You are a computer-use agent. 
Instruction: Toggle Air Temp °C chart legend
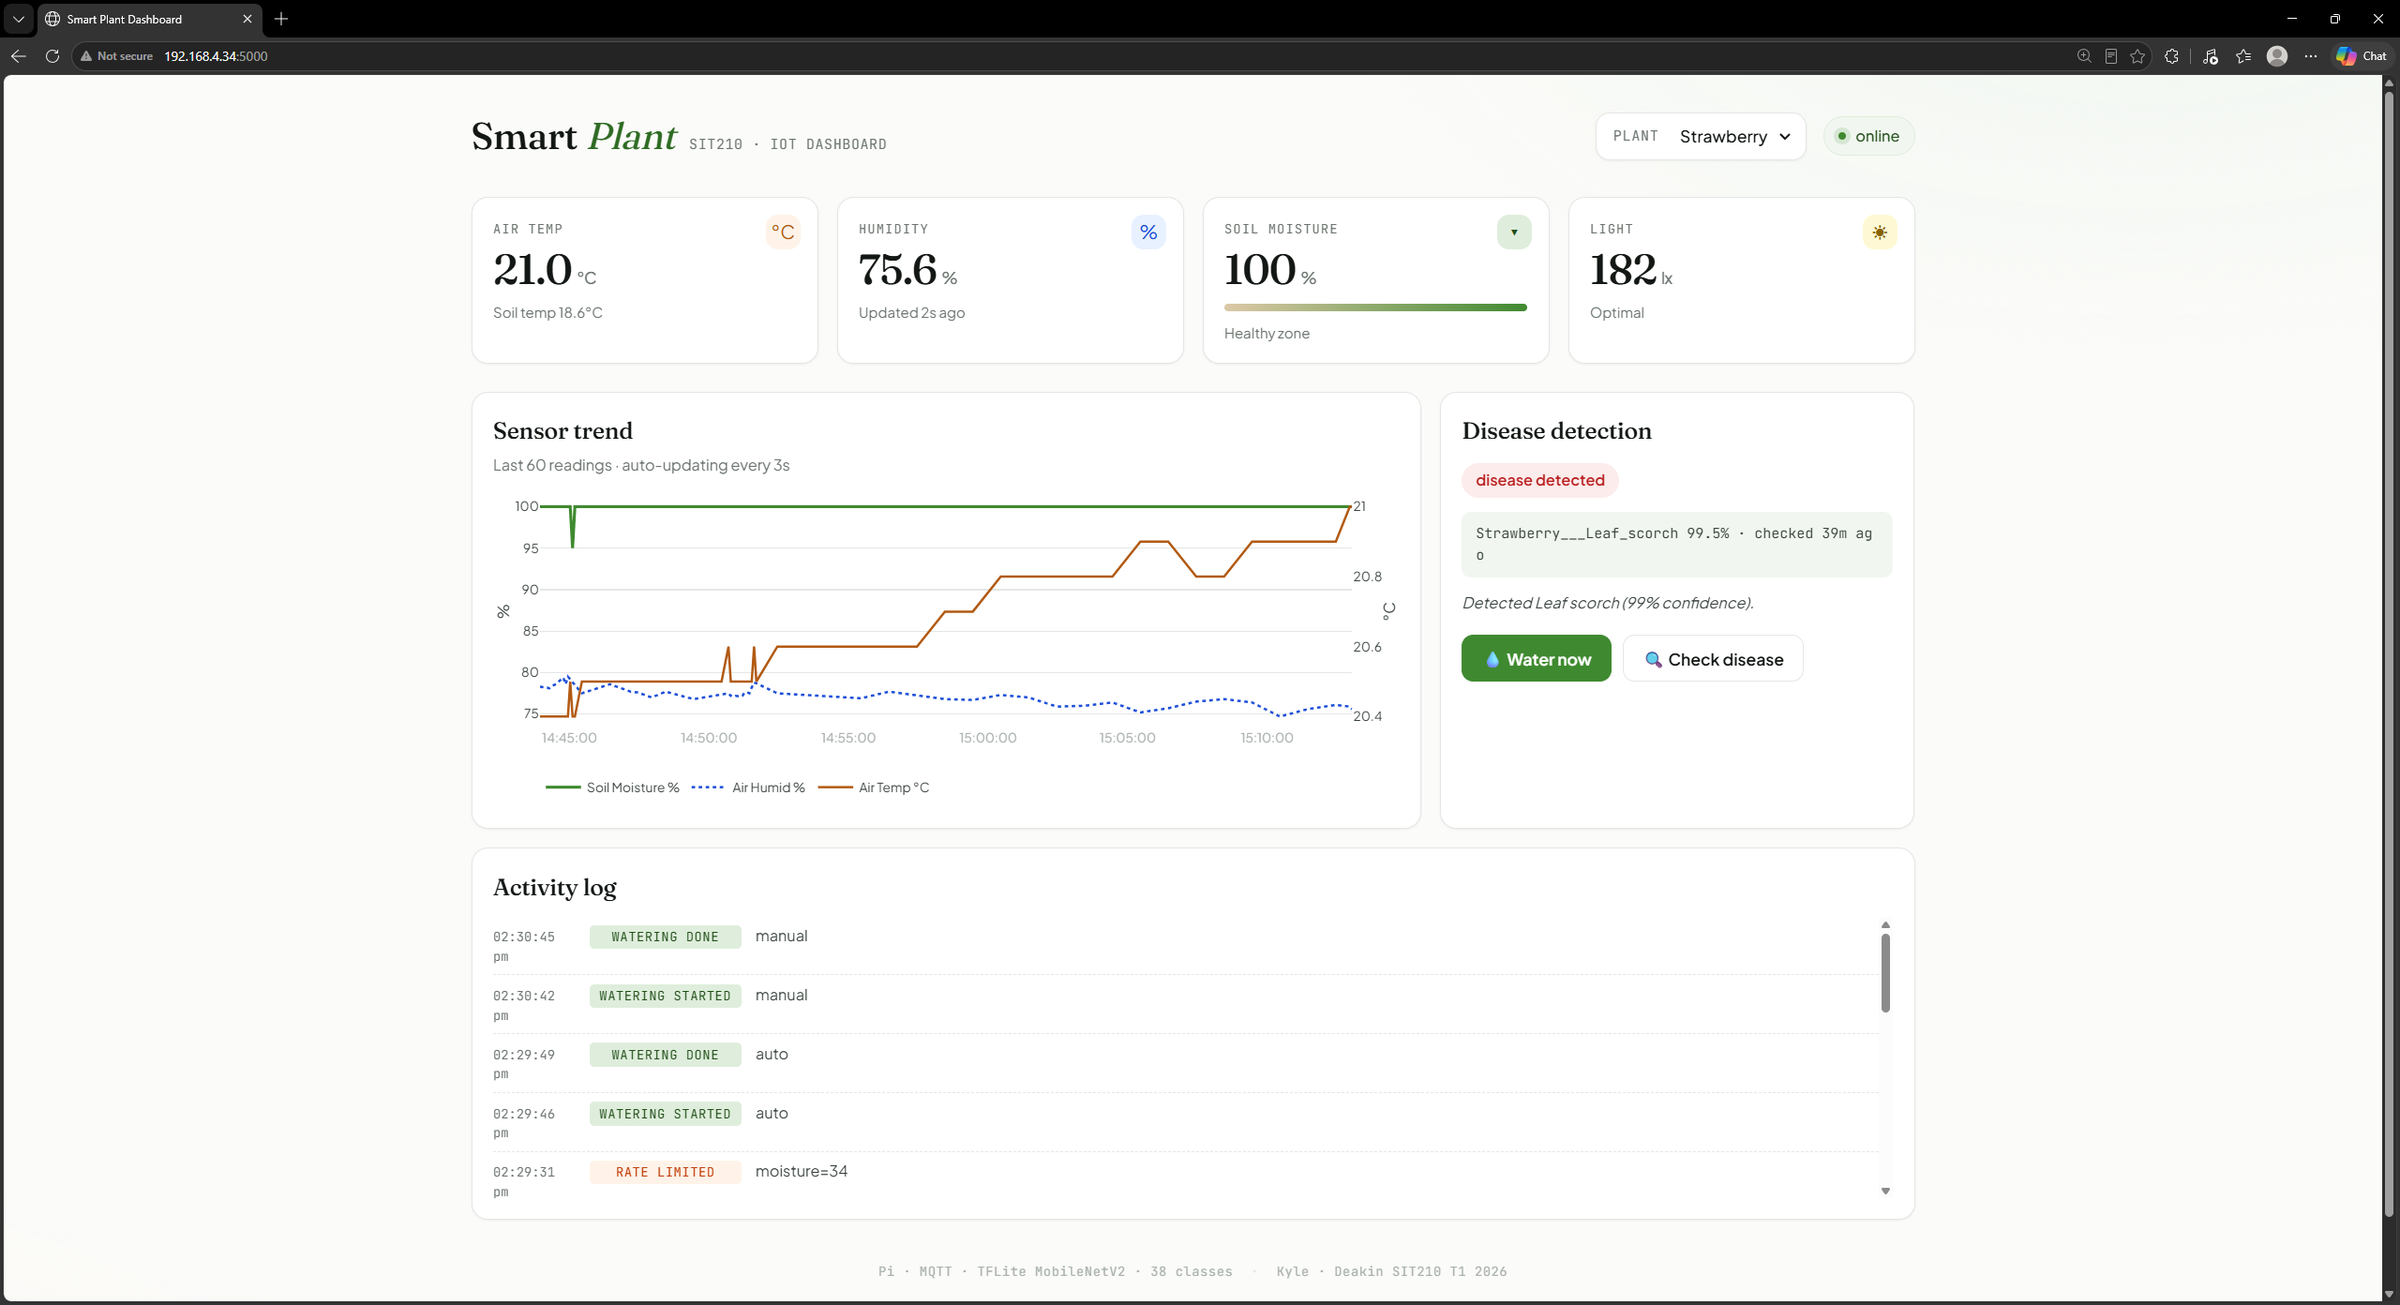874,788
